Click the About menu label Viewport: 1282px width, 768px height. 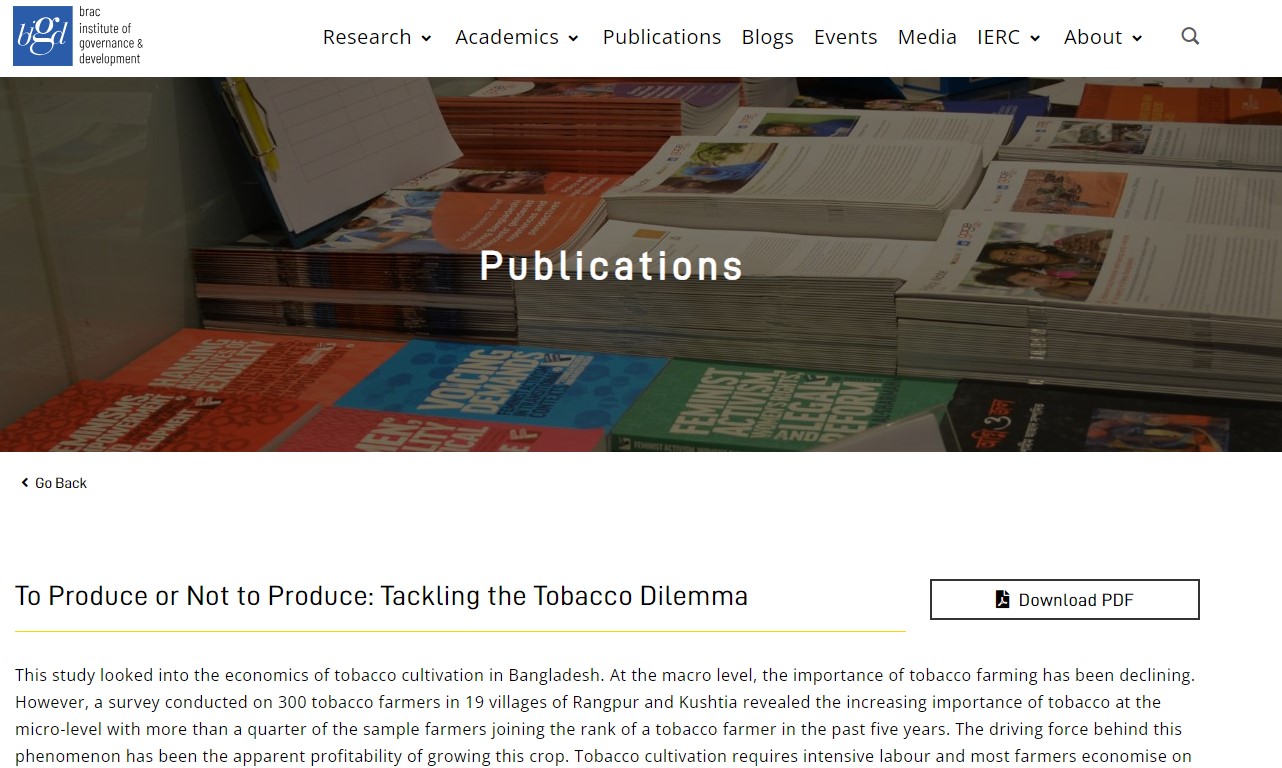[x=1091, y=36]
